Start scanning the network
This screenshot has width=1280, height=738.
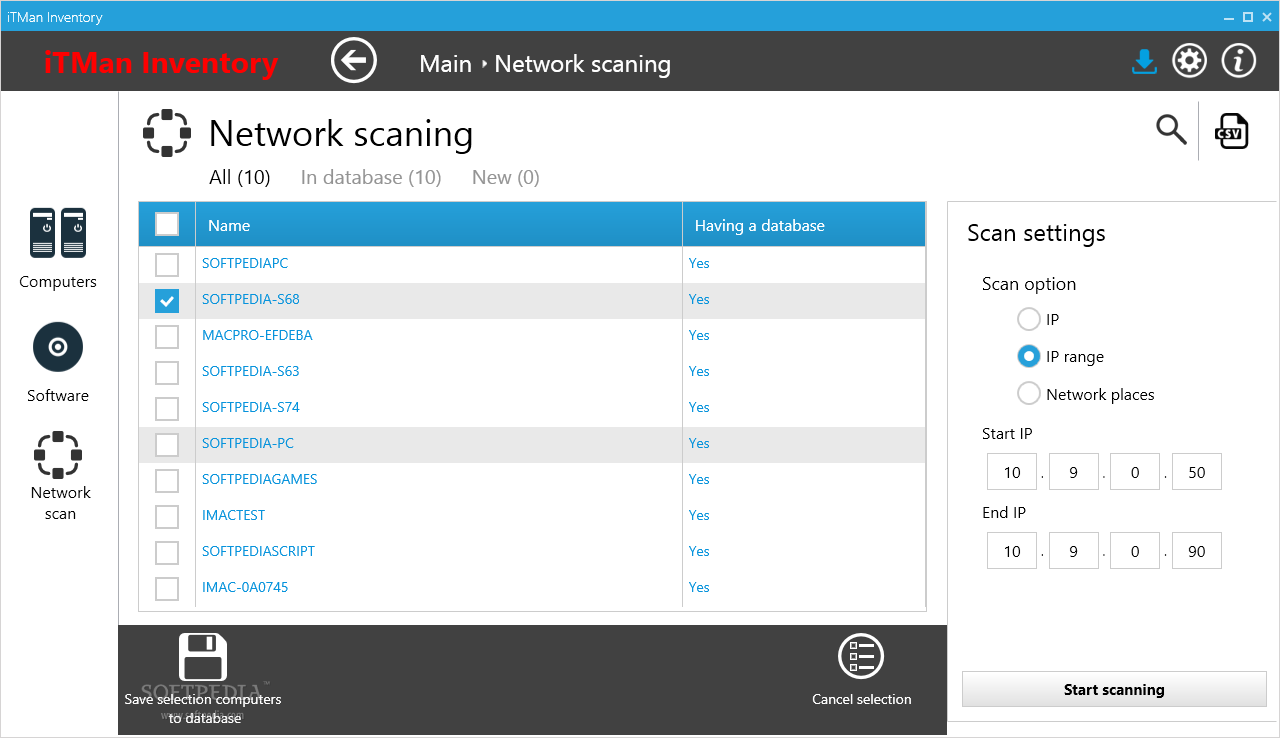(1114, 689)
